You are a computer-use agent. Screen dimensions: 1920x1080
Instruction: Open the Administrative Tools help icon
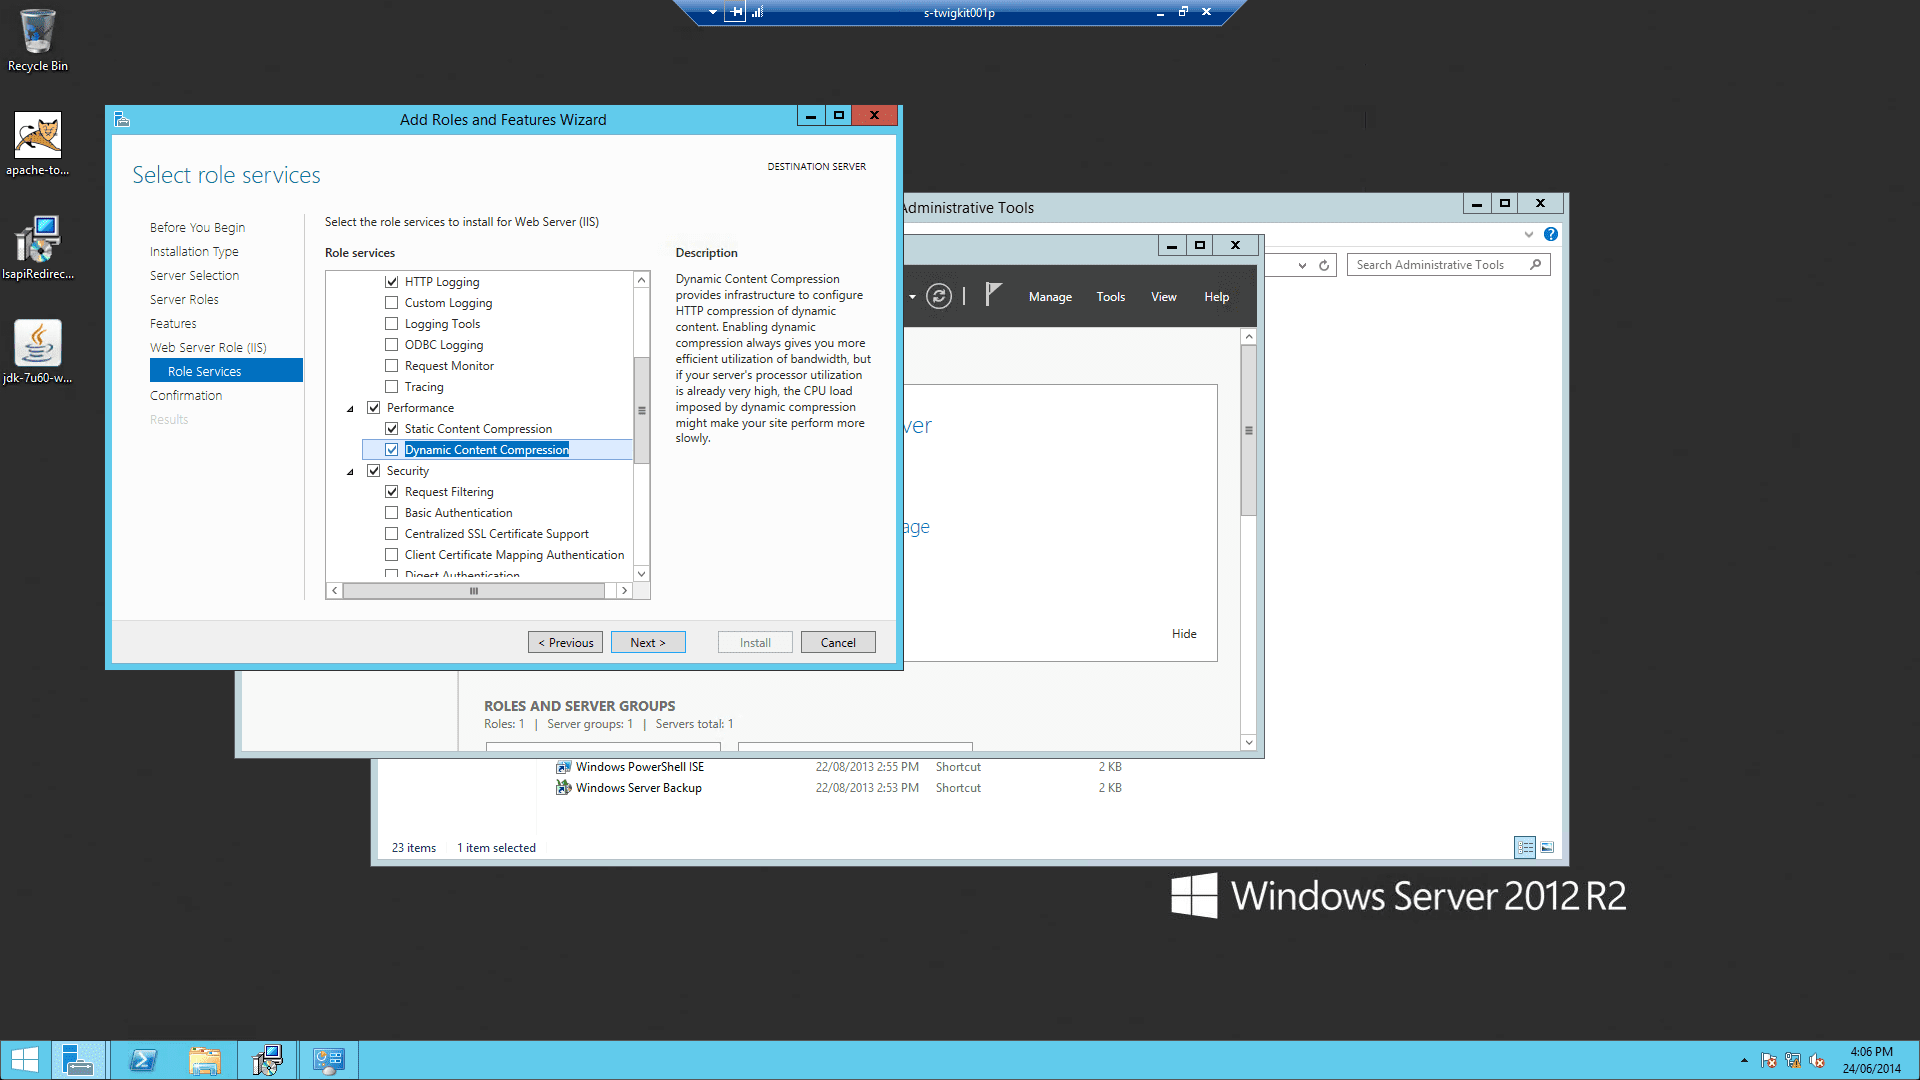pos(1550,234)
